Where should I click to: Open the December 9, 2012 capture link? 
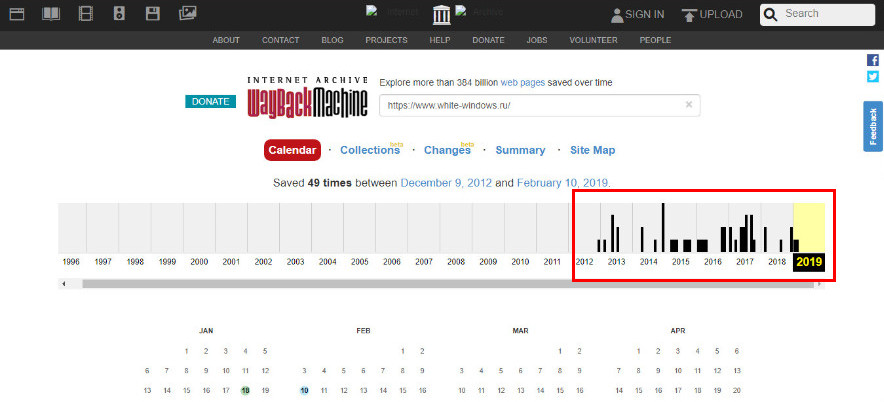click(446, 183)
